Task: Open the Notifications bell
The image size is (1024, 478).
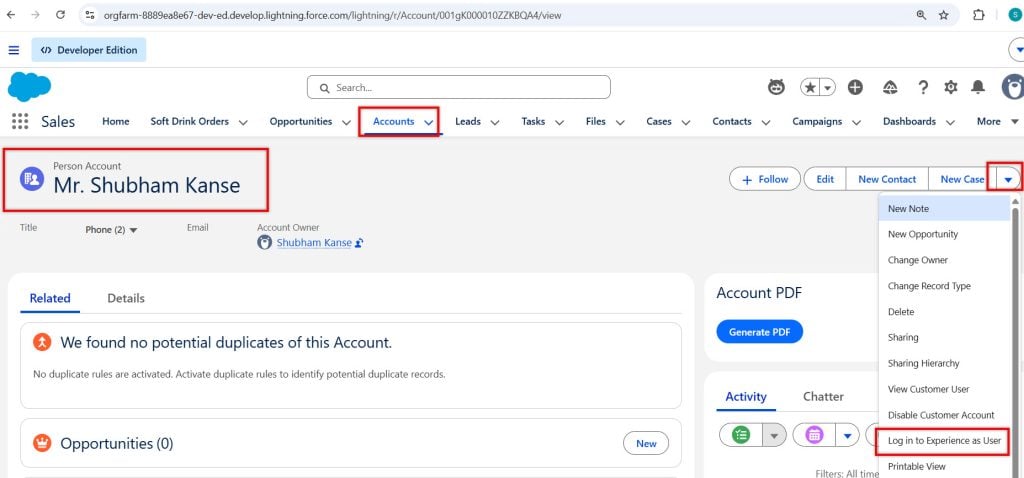Action: click(978, 87)
